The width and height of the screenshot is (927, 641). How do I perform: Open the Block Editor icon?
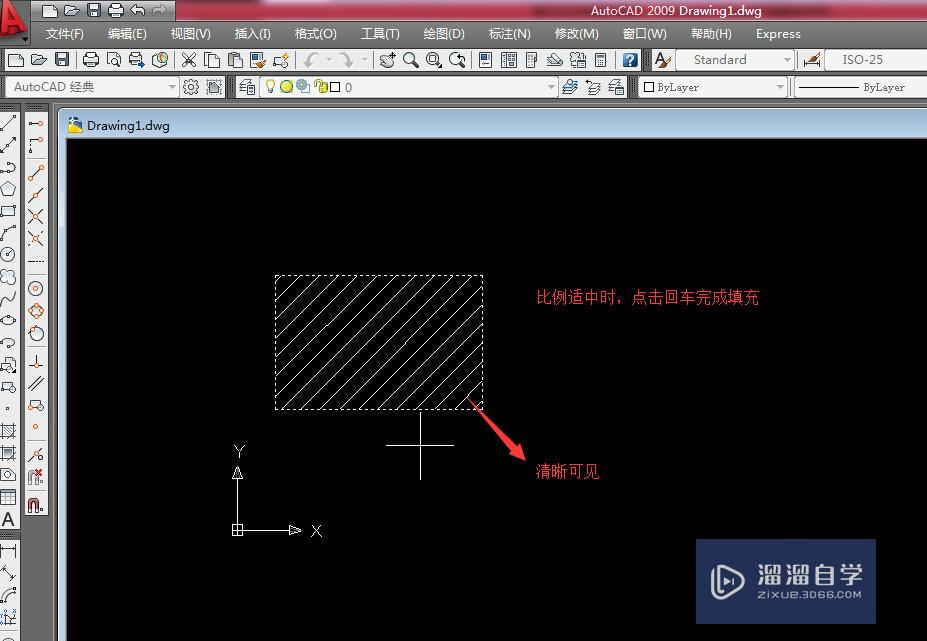click(281, 60)
